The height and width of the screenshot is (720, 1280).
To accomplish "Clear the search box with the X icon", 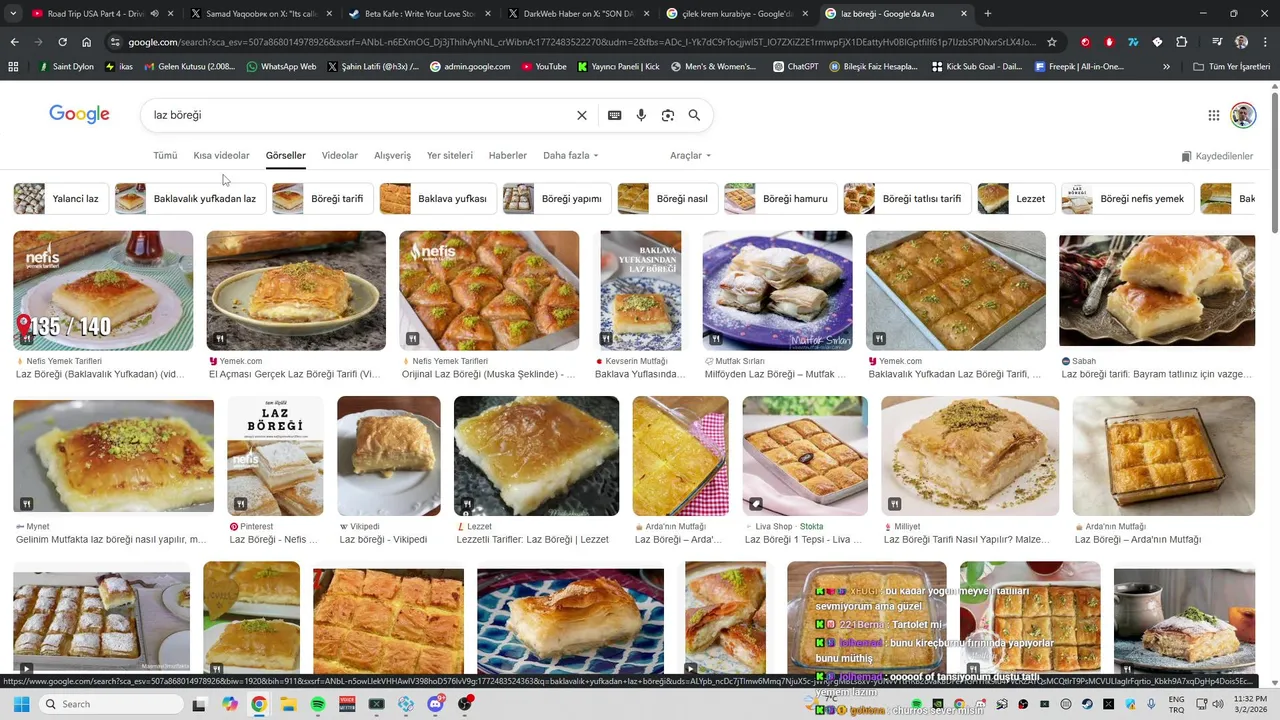I will [x=582, y=115].
